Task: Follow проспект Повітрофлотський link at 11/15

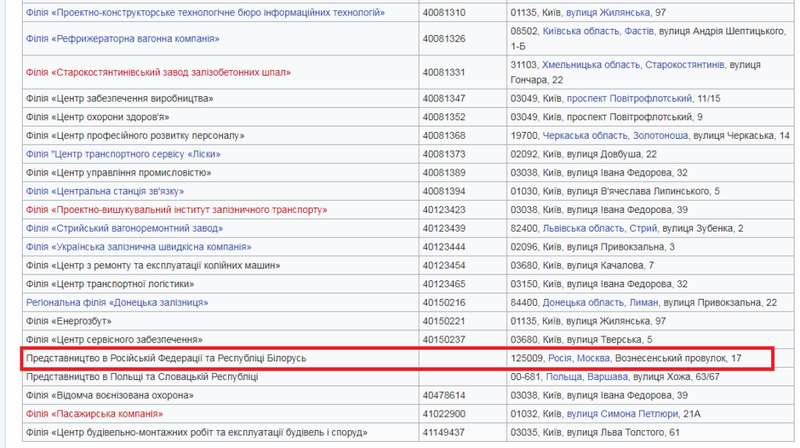Action: (629, 98)
